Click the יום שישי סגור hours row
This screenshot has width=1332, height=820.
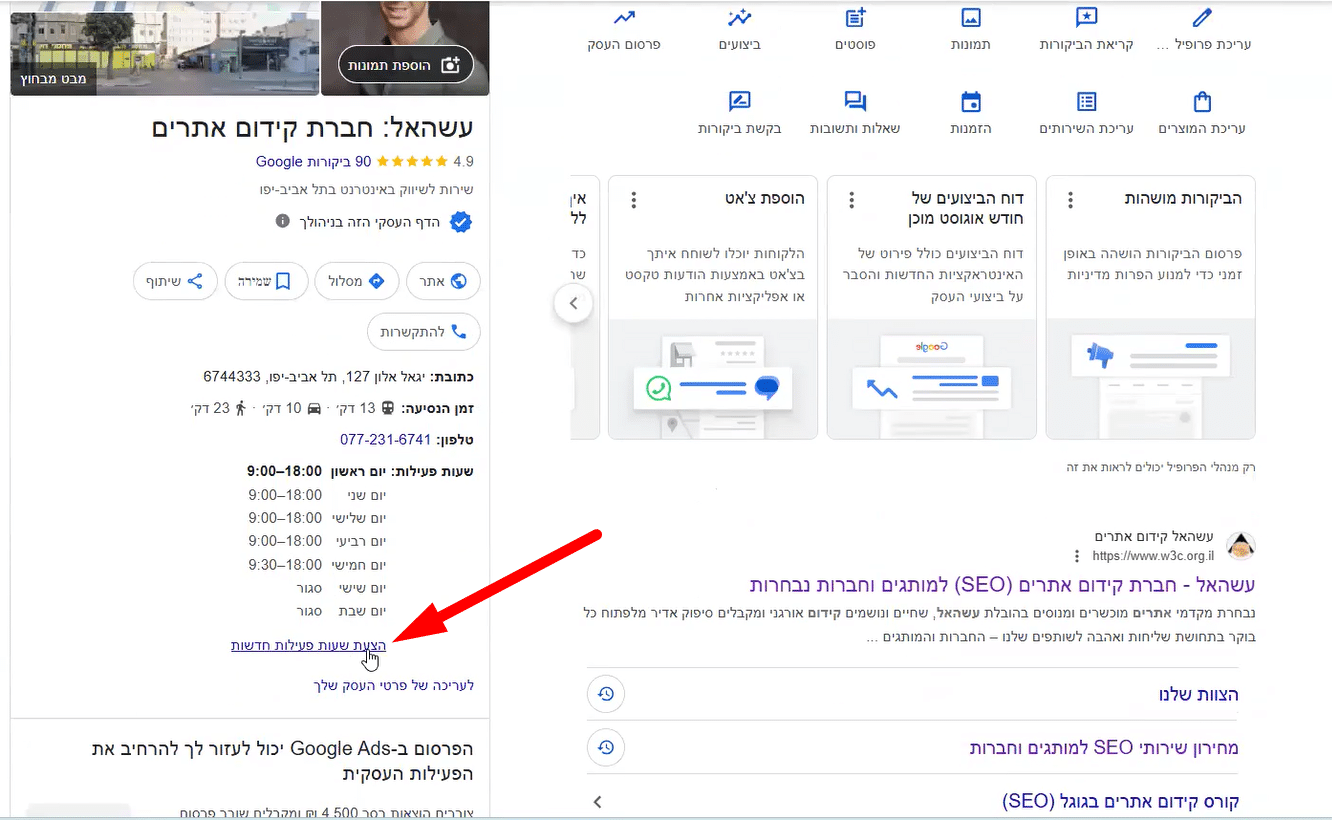point(340,588)
